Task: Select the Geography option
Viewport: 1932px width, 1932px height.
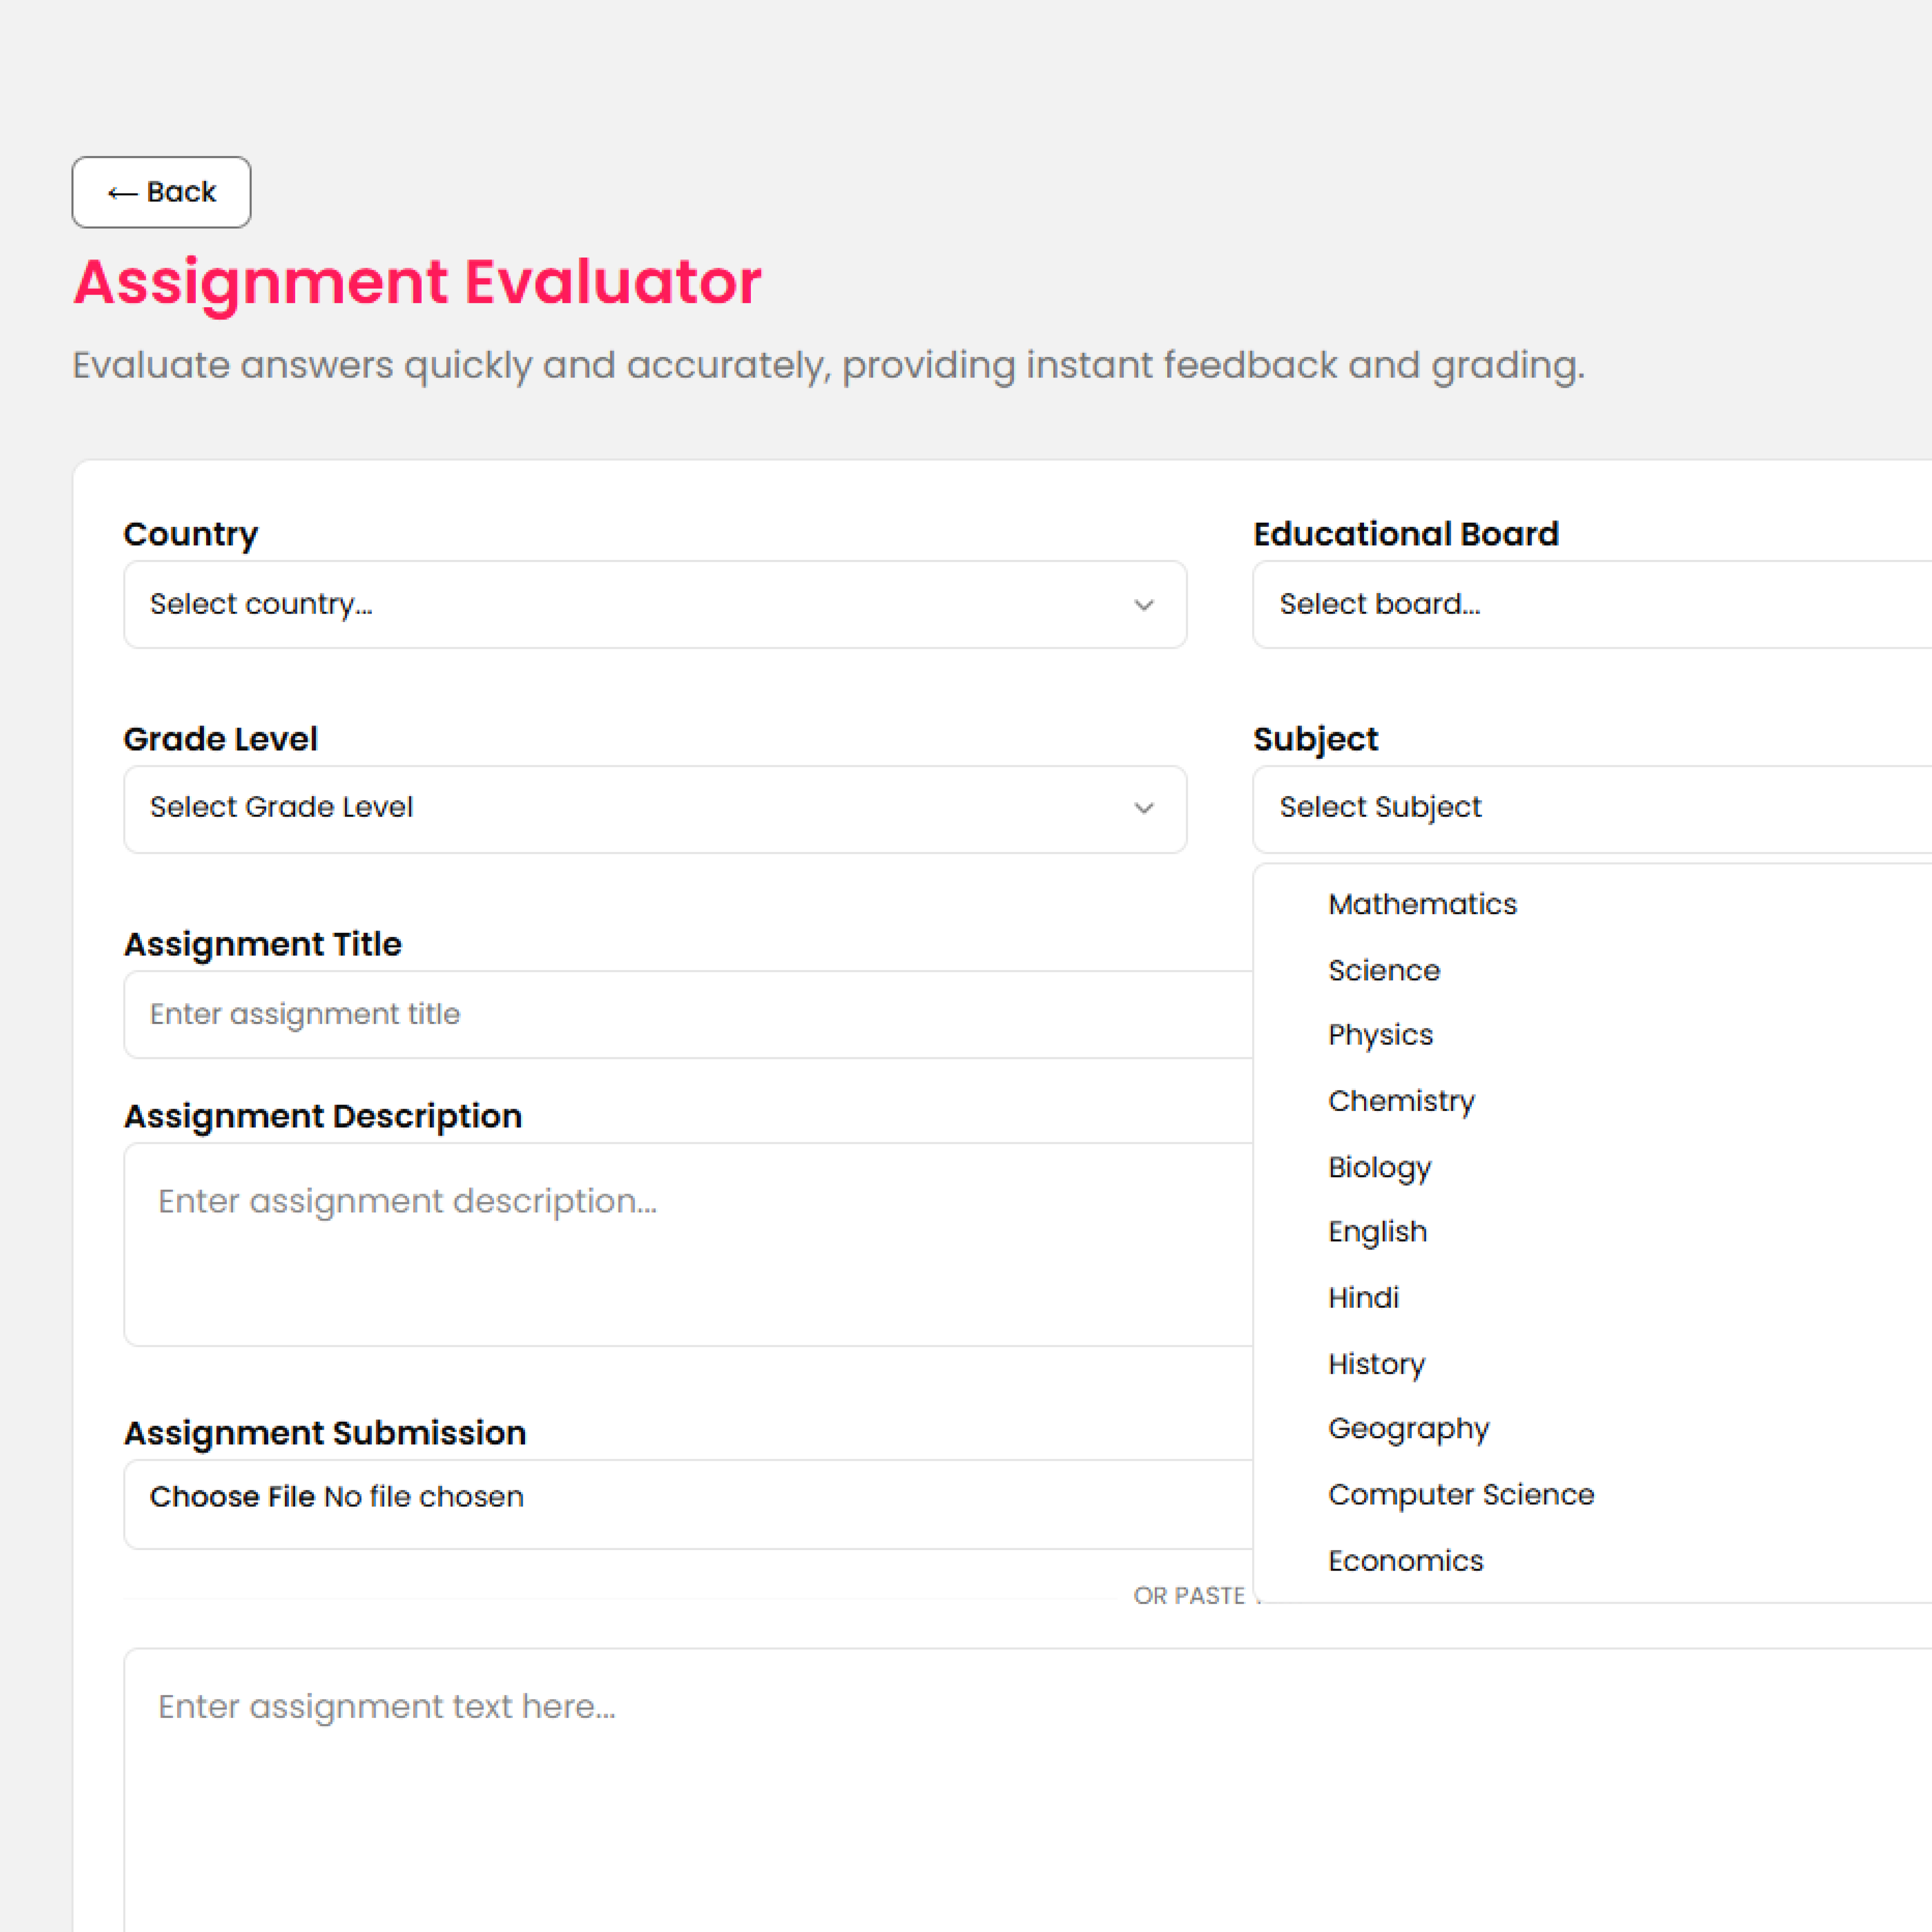Action: pyautogui.click(x=1408, y=1429)
